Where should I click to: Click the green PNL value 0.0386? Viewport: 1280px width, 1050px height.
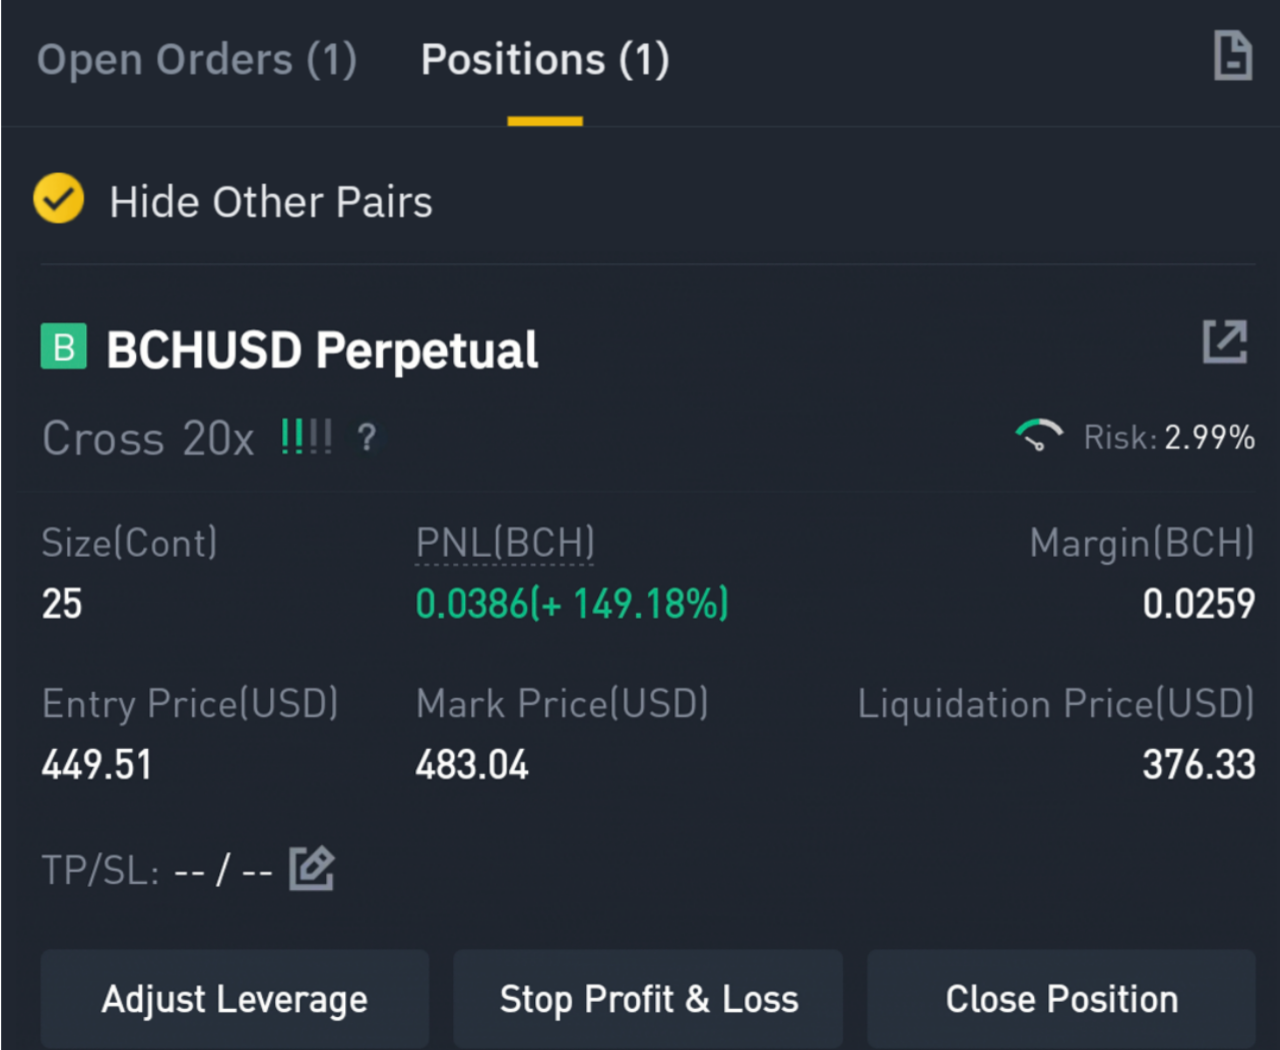(471, 604)
